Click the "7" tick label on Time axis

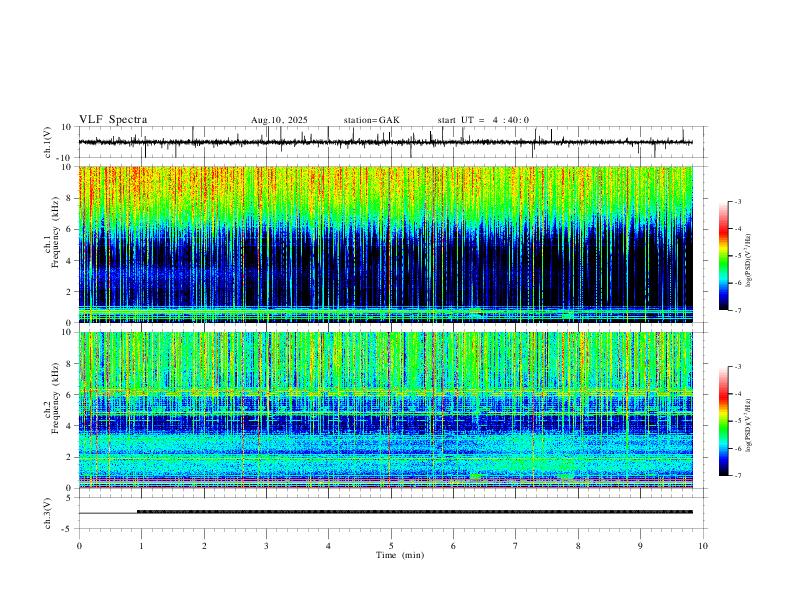click(x=516, y=546)
